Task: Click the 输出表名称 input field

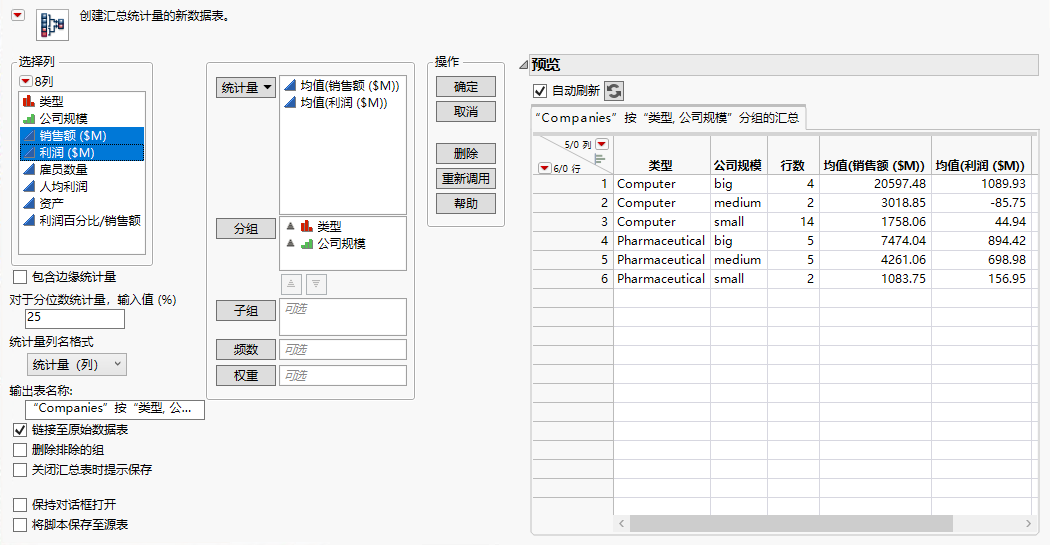Action: [x=115, y=409]
